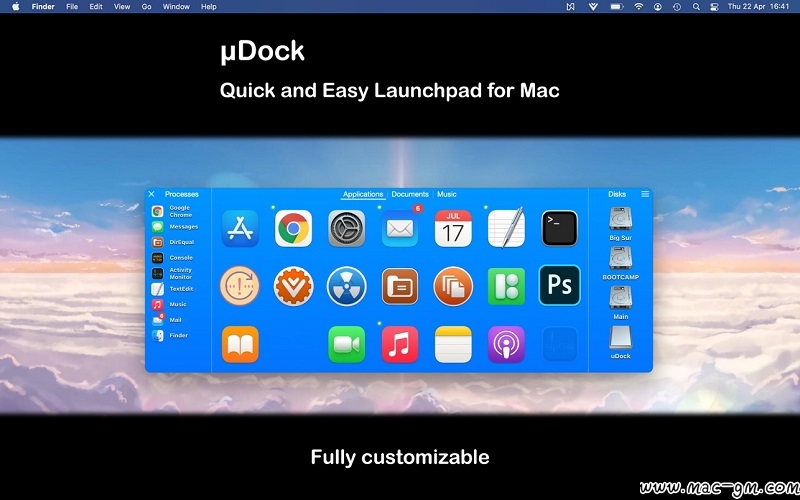Open the Terminal app icon
The width and height of the screenshot is (800, 500).
coord(560,229)
